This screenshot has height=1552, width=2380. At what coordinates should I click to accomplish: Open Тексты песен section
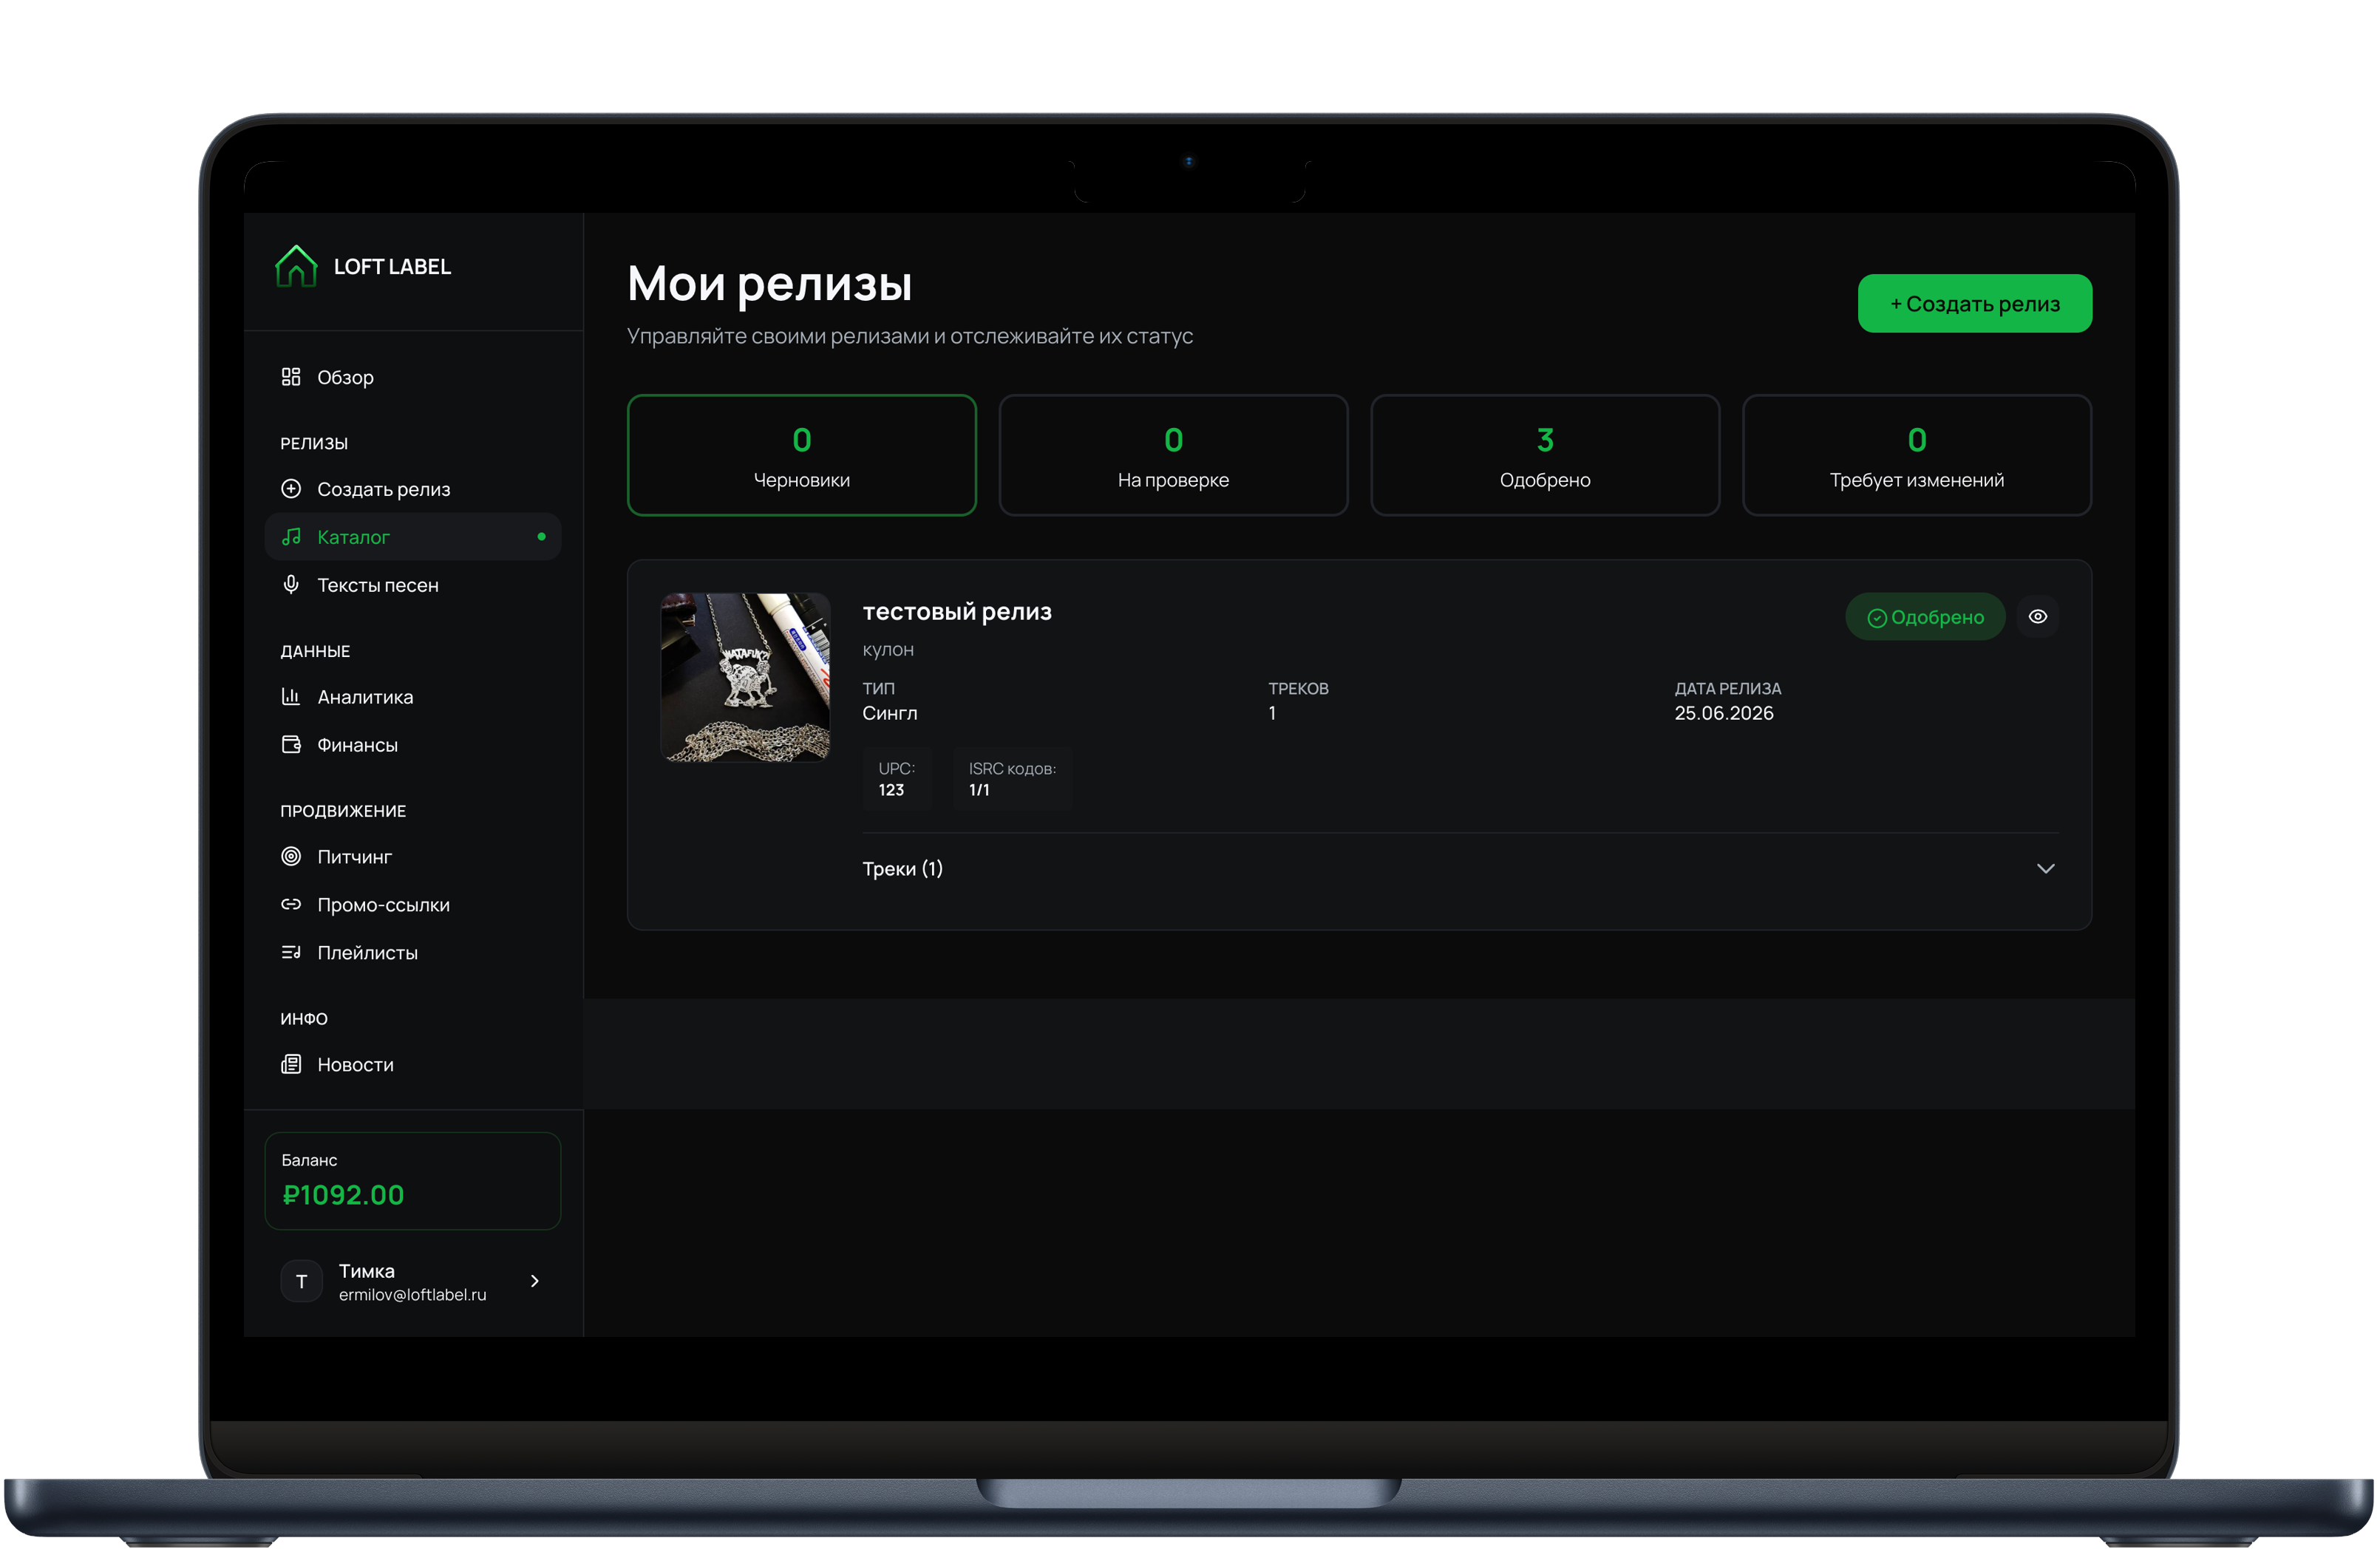pyautogui.click(x=413, y=585)
